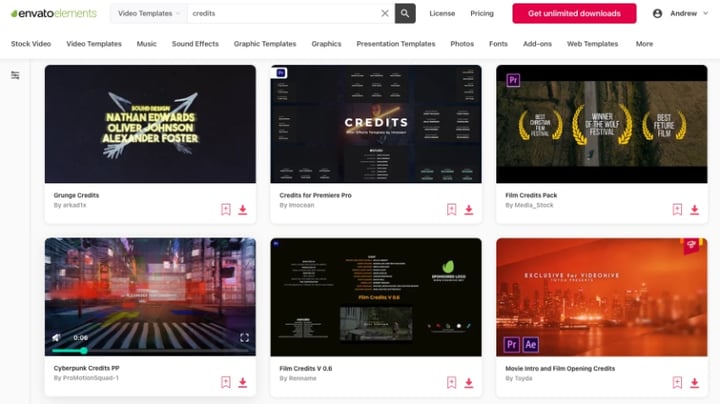Bookmark Grunge Credits to a collection
This screenshot has height=404, width=720.
tap(225, 209)
